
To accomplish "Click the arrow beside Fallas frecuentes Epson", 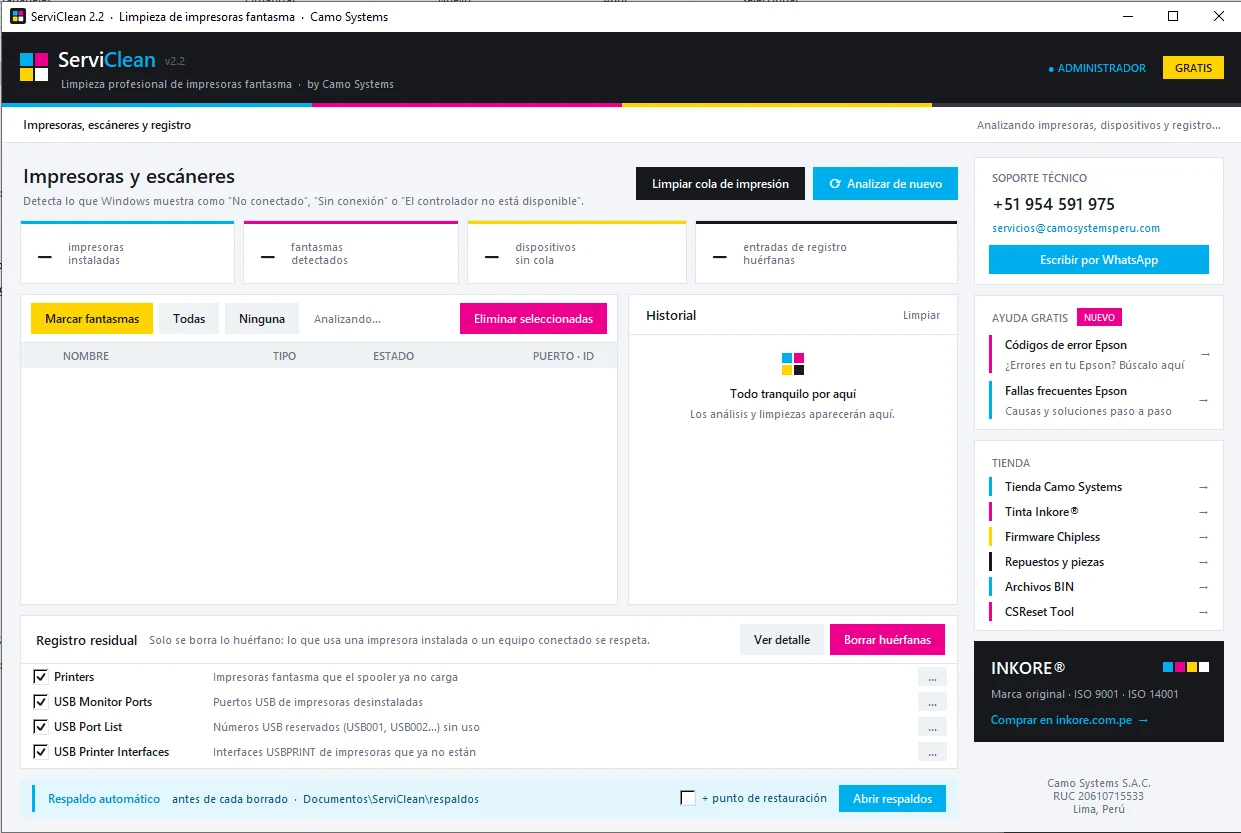I will (x=1204, y=400).
